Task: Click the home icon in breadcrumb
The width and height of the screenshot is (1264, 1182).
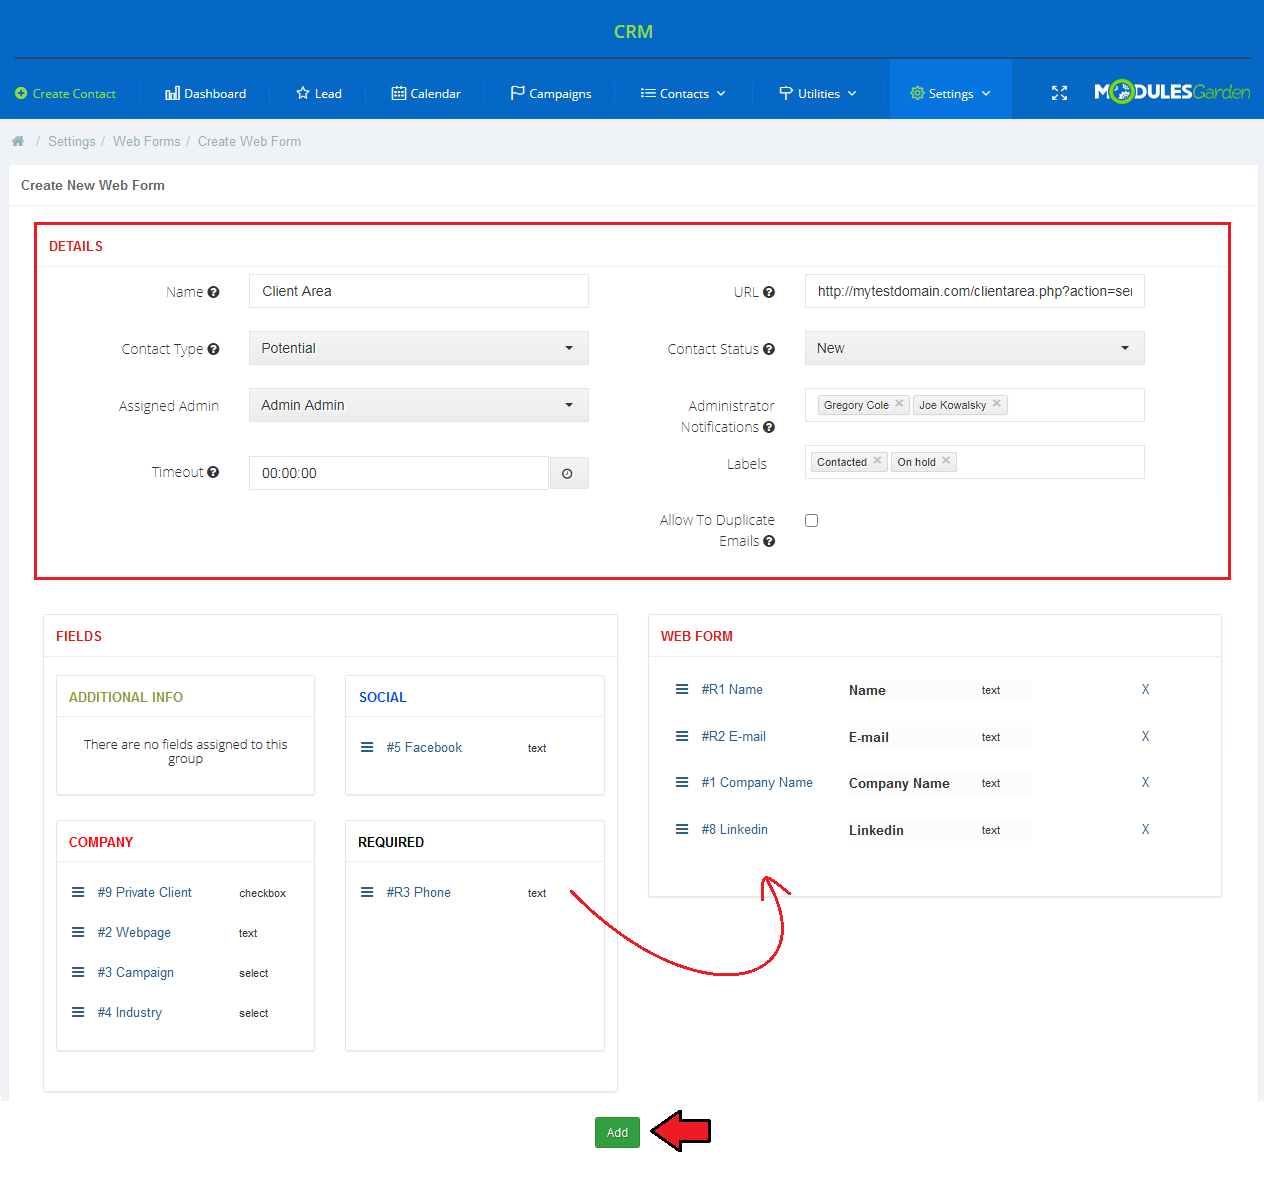Action: 18,141
